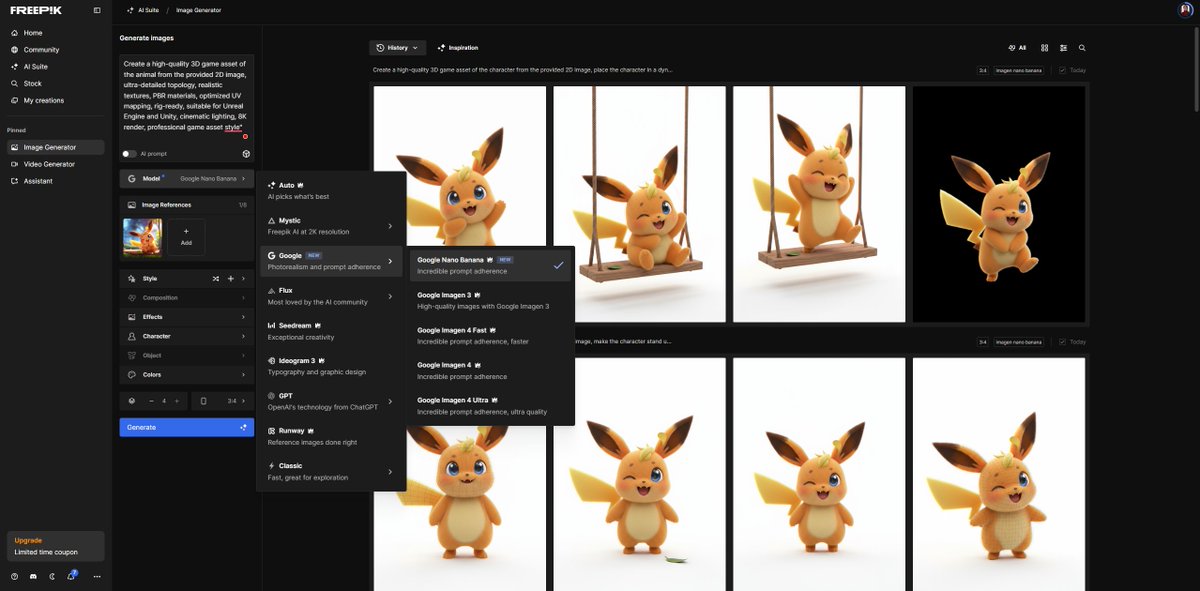The width and height of the screenshot is (1200, 591).
Task: Expand the Object section
Action: click(x=186, y=355)
